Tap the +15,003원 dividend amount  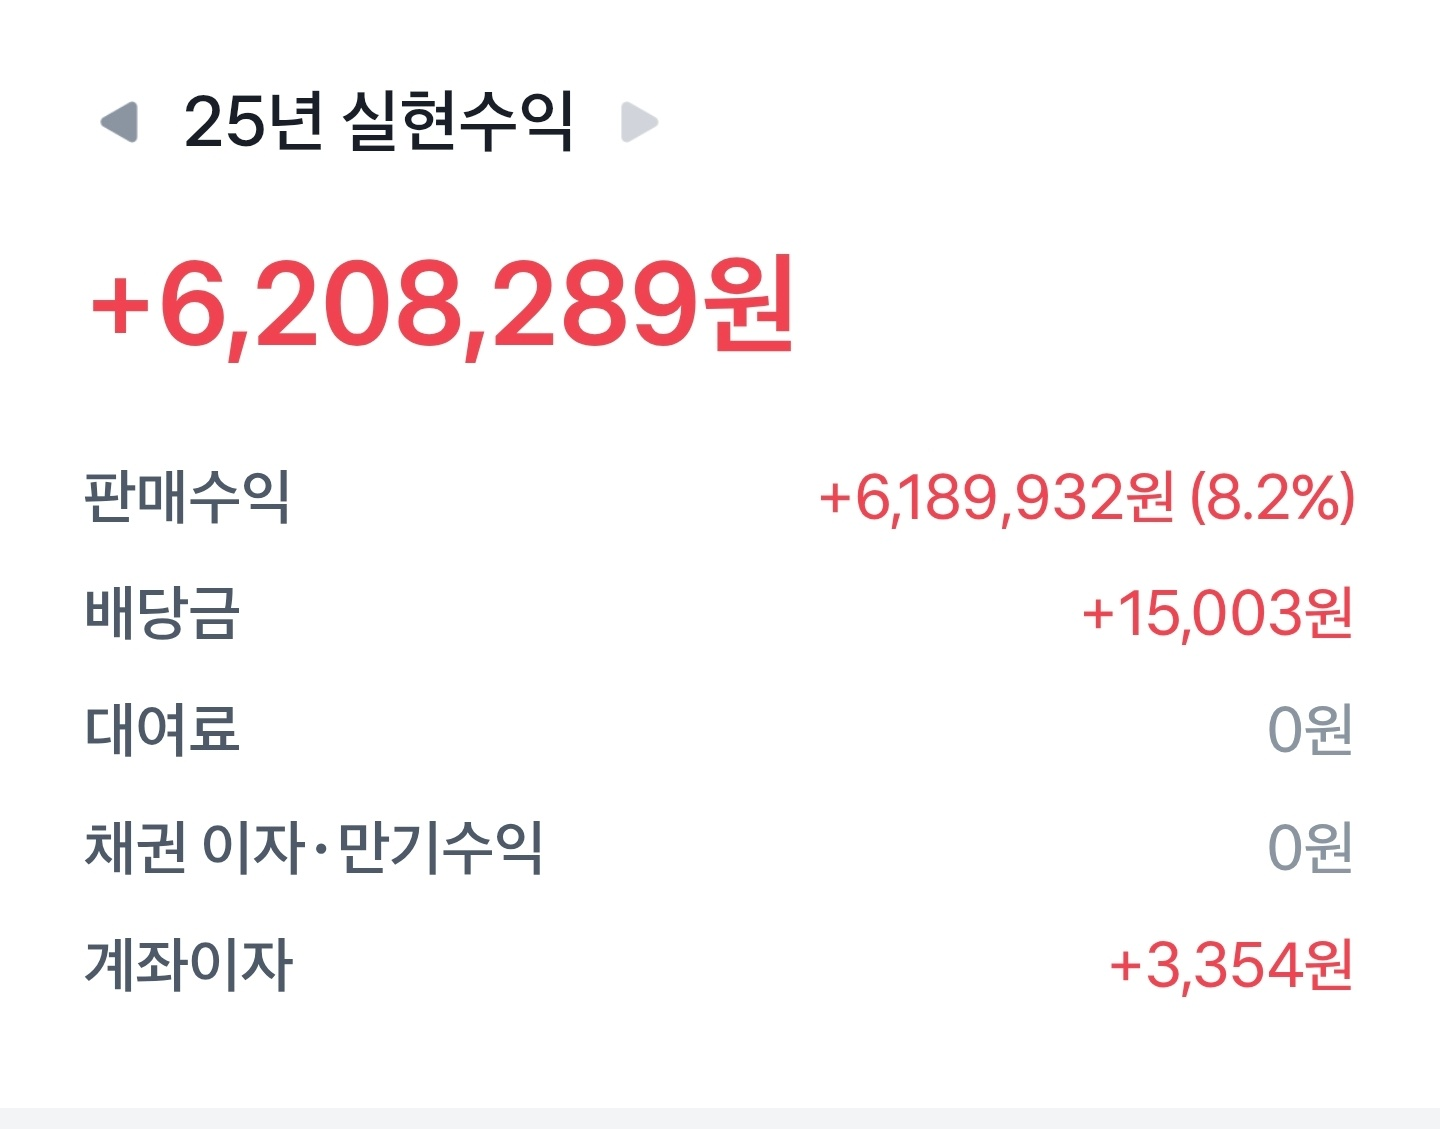pos(1217,613)
